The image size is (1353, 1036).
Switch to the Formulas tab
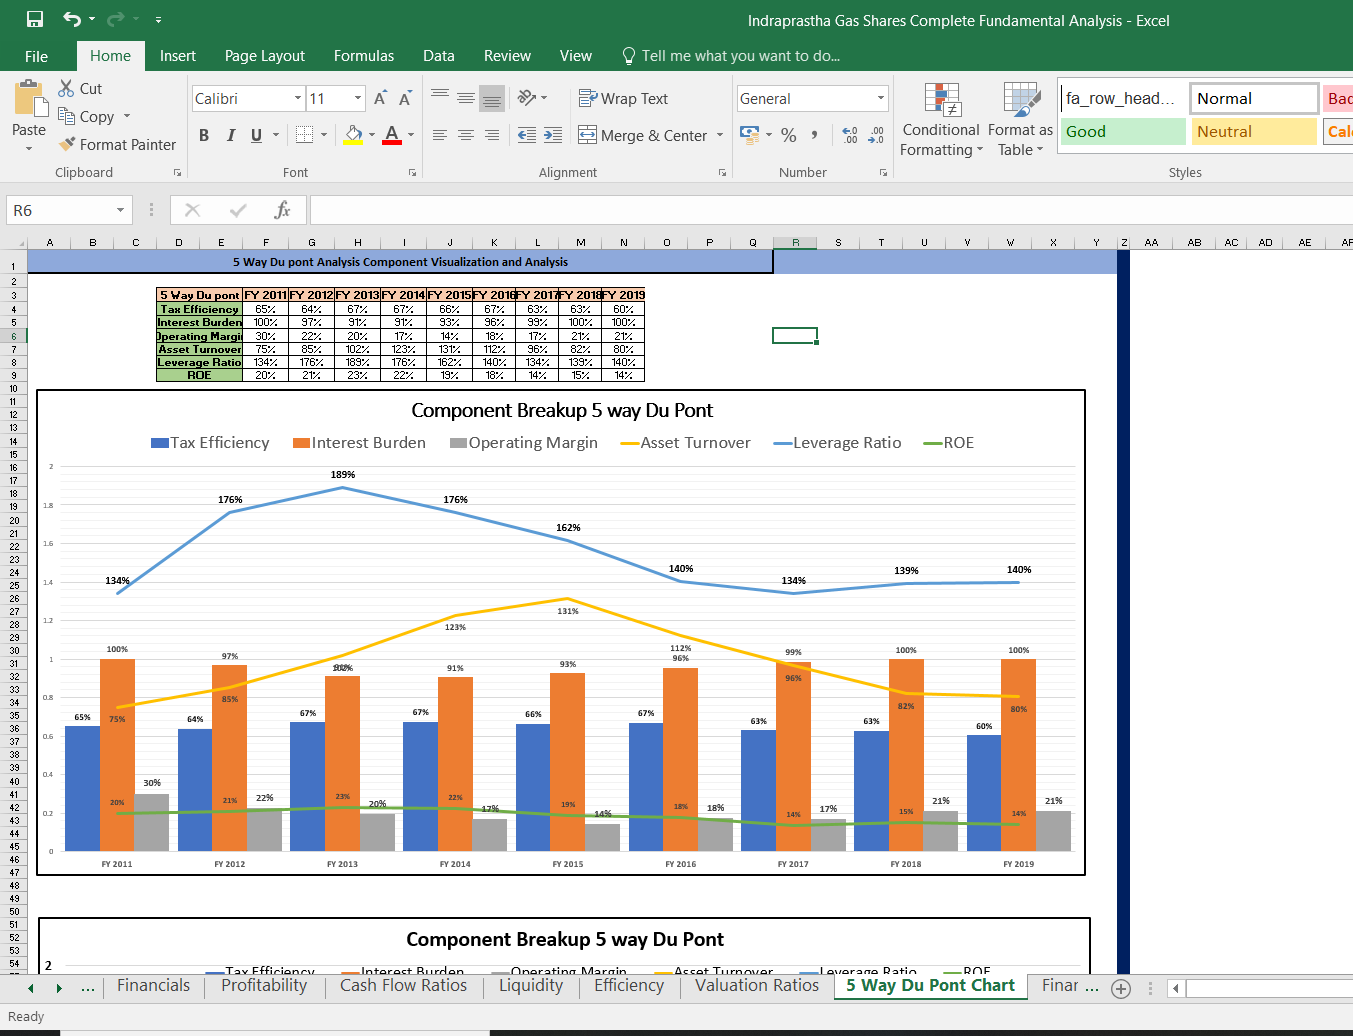pyautogui.click(x=364, y=56)
